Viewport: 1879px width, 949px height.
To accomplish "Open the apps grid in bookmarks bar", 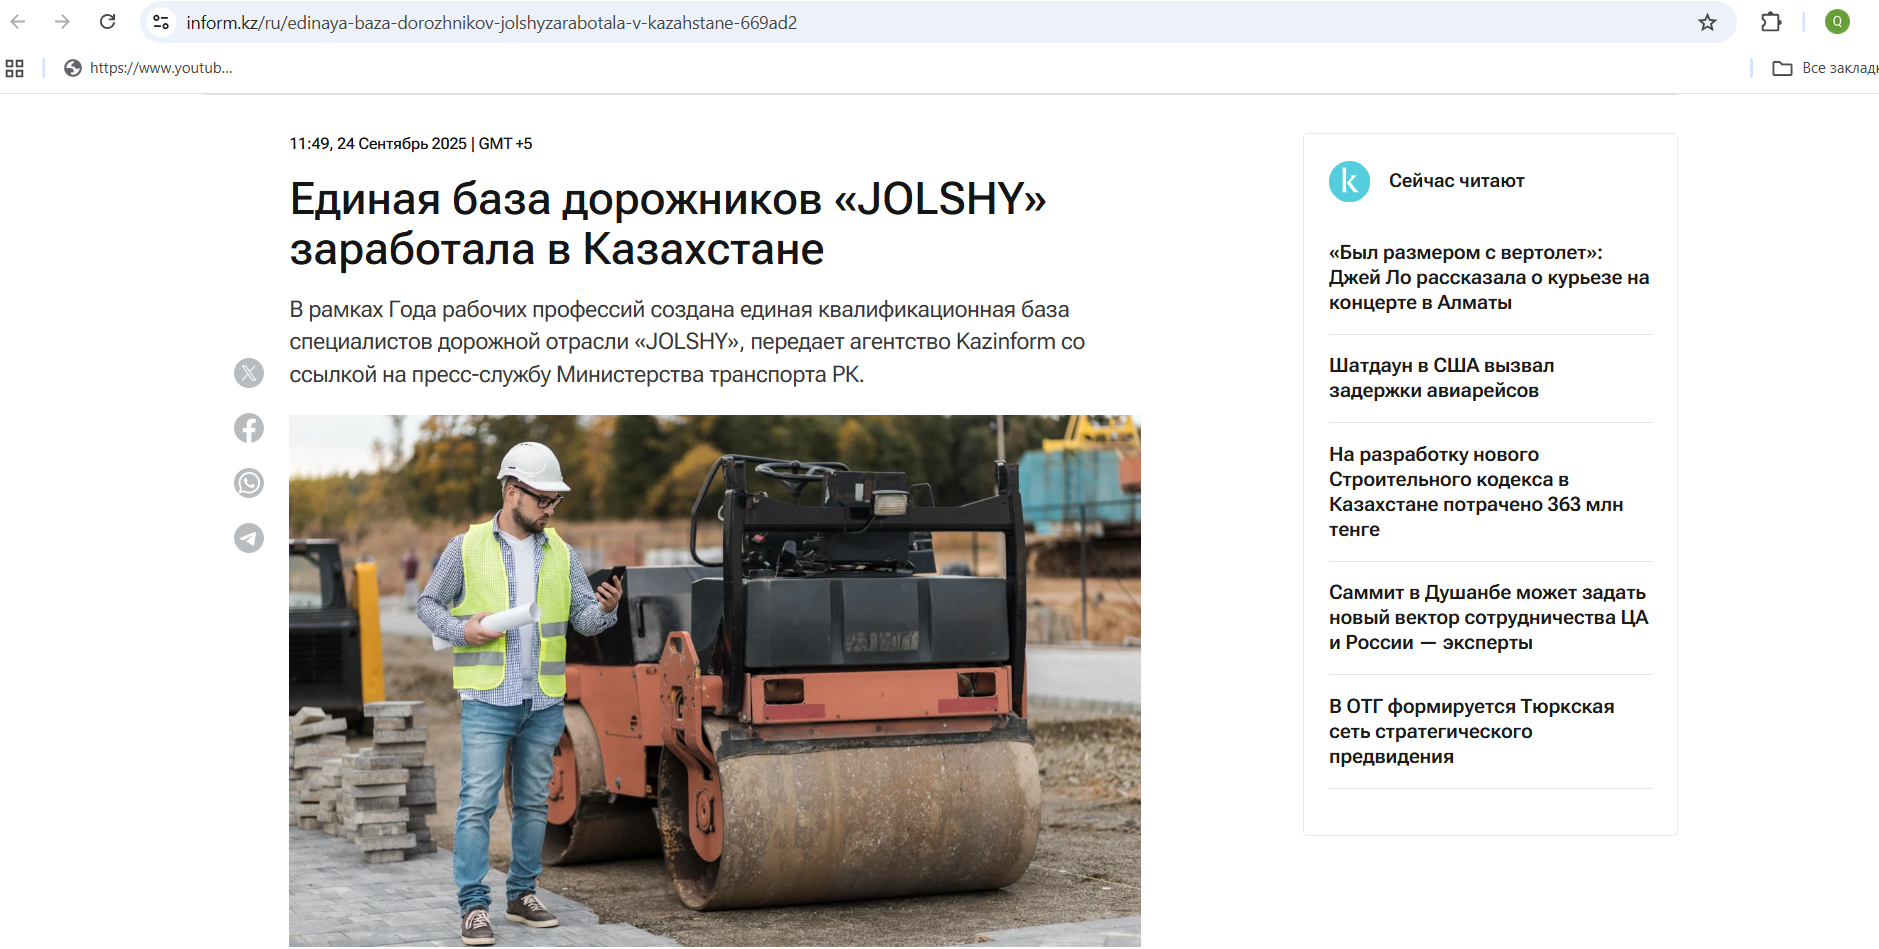I will click(15, 68).
